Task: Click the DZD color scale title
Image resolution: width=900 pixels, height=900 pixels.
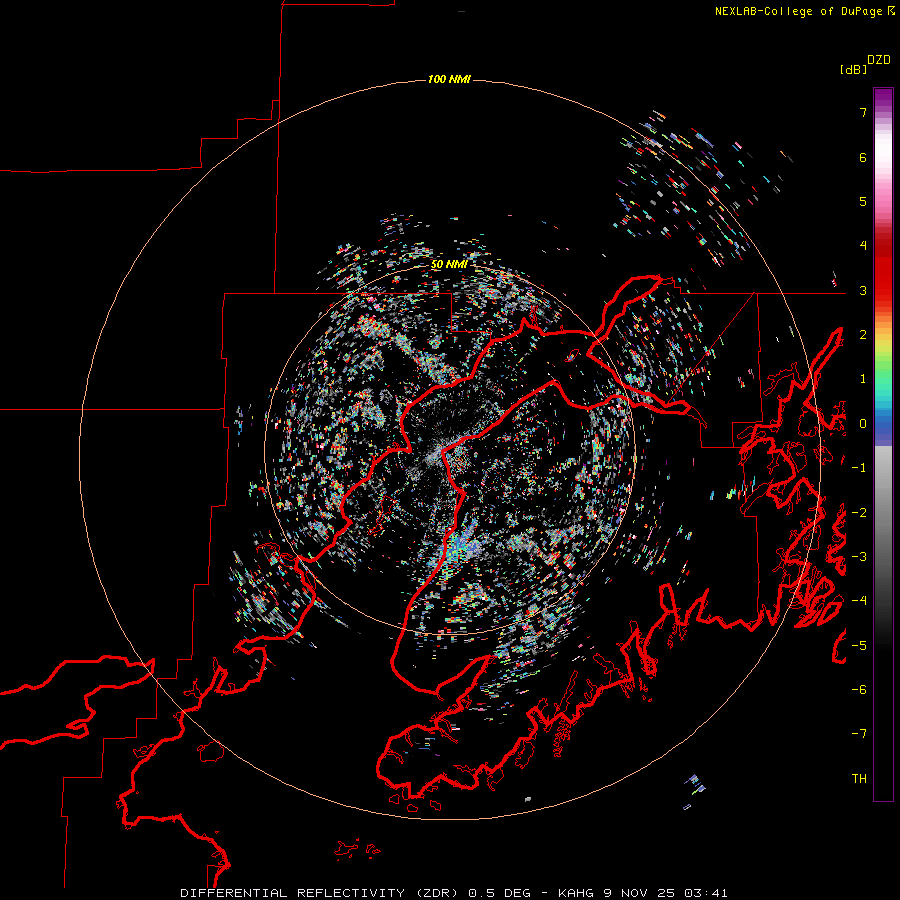Action: pos(879,60)
